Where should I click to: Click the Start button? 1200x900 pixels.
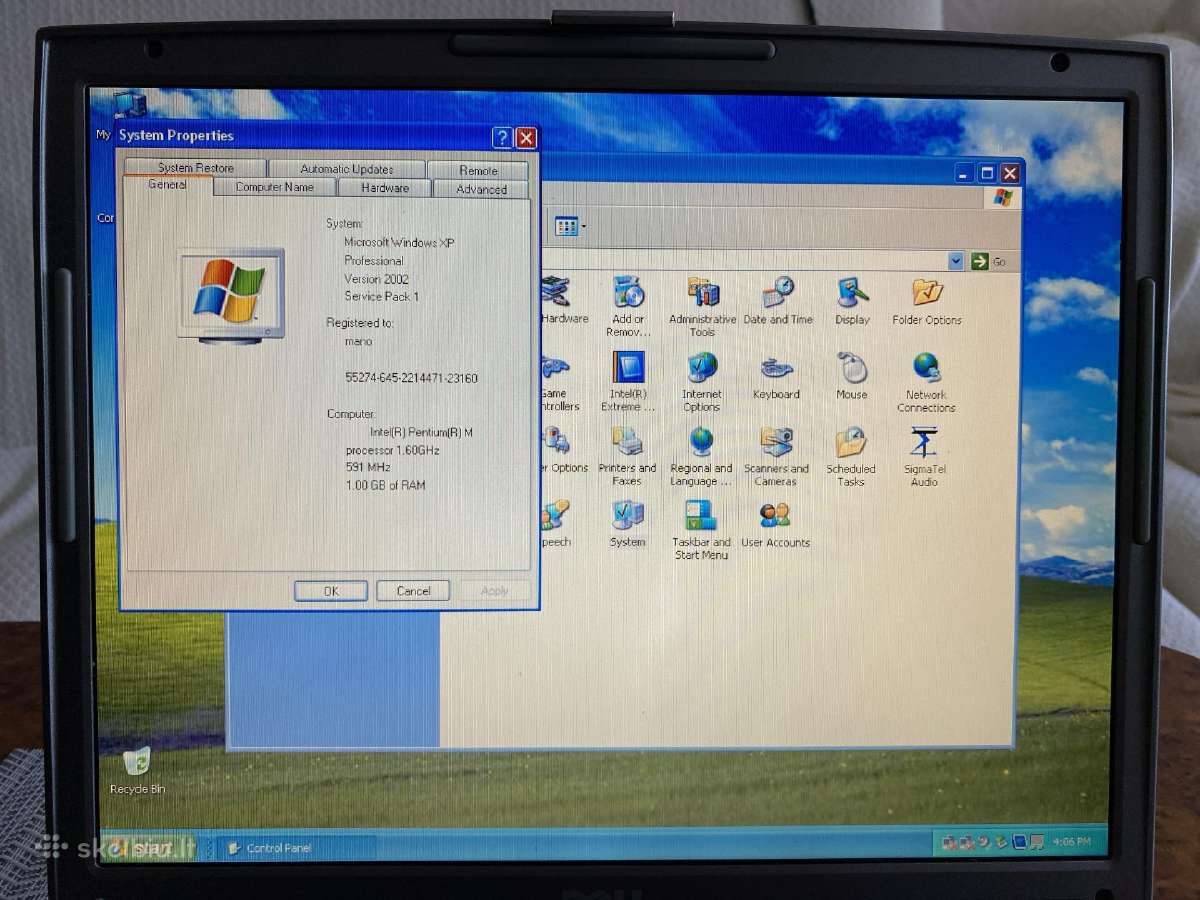pos(150,848)
